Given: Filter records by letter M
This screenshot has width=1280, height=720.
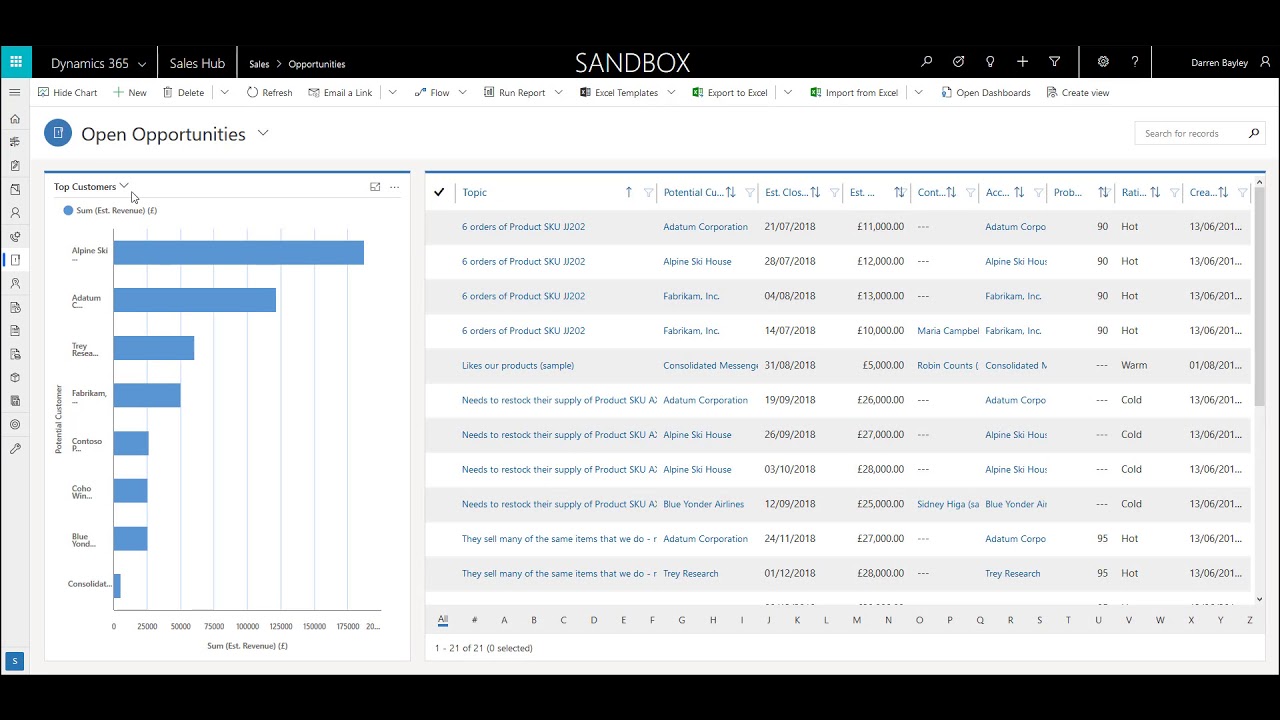Looking at the screenshot, I should [857, 620].
